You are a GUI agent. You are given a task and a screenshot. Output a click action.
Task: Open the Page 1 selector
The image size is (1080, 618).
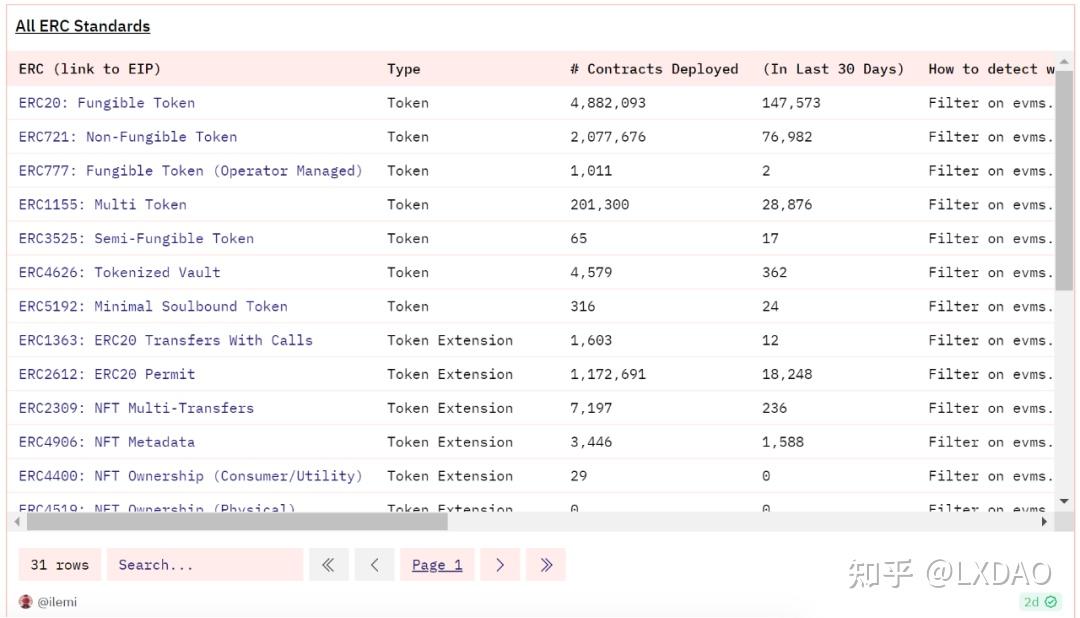[437, 565]
